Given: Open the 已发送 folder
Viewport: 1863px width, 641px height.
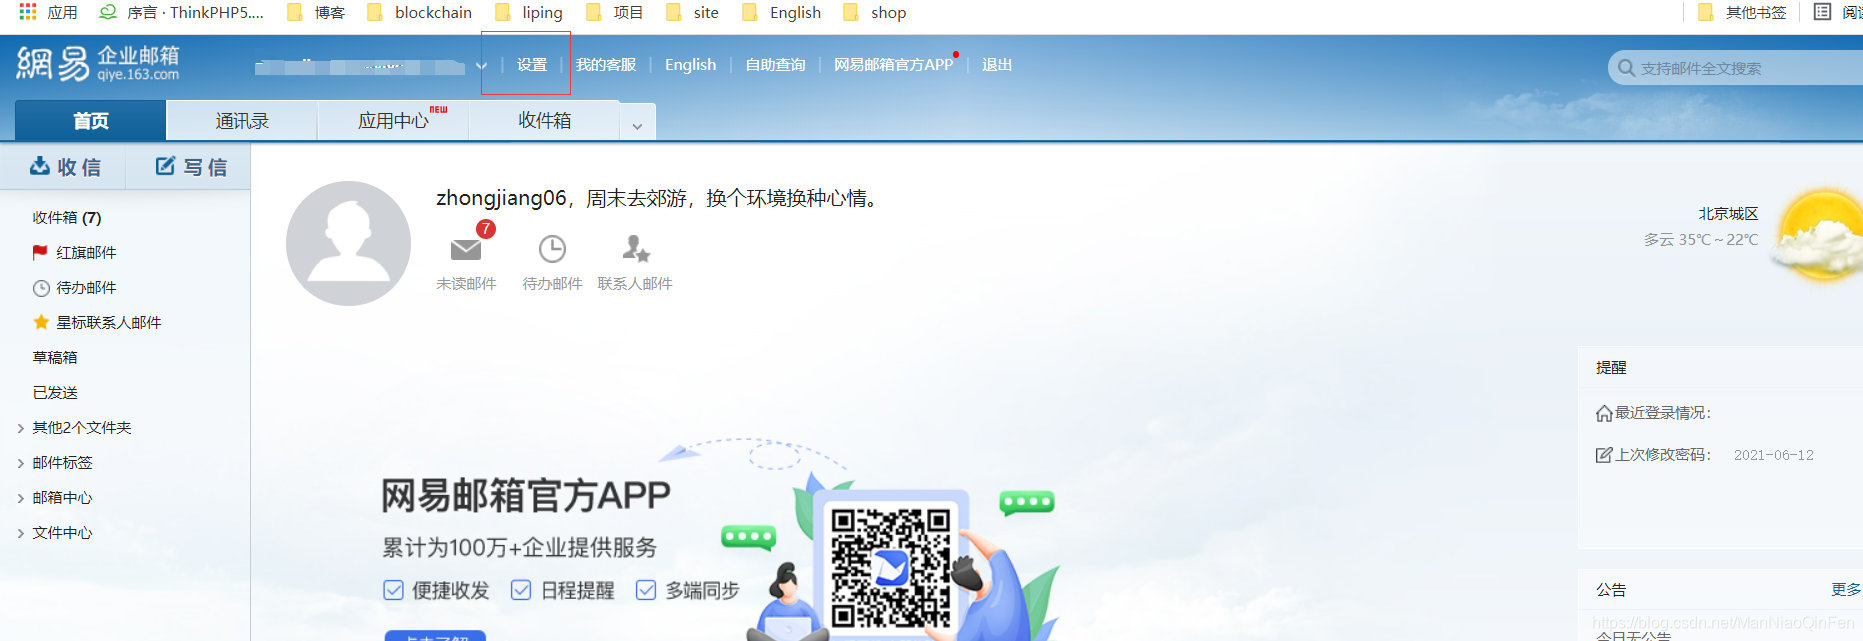Looking at the screenshot, I should point(55,393).
